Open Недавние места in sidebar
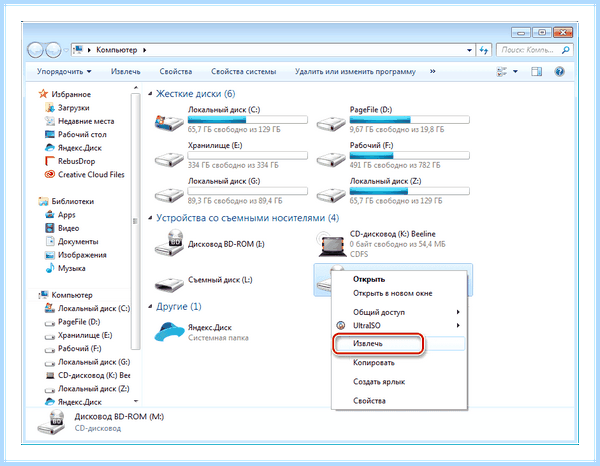Image resolution: width=600 pixels, height=466 pixels. pyautogui.click(x=80, y=121)
